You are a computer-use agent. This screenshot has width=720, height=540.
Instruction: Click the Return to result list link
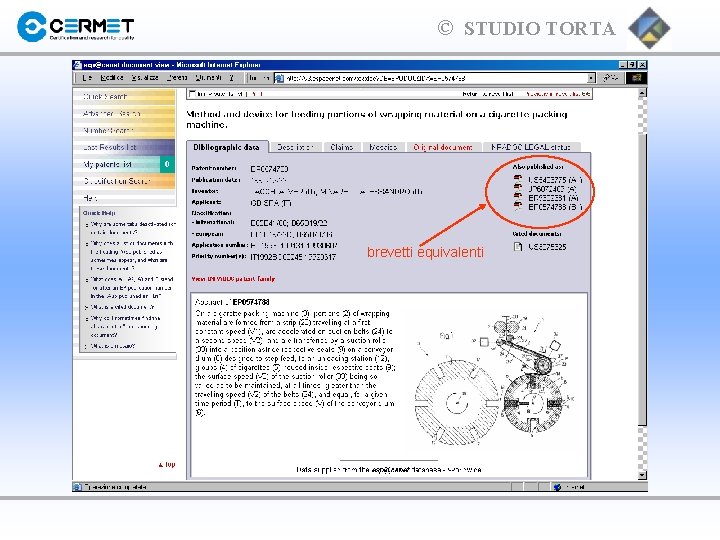coord(488,94)
